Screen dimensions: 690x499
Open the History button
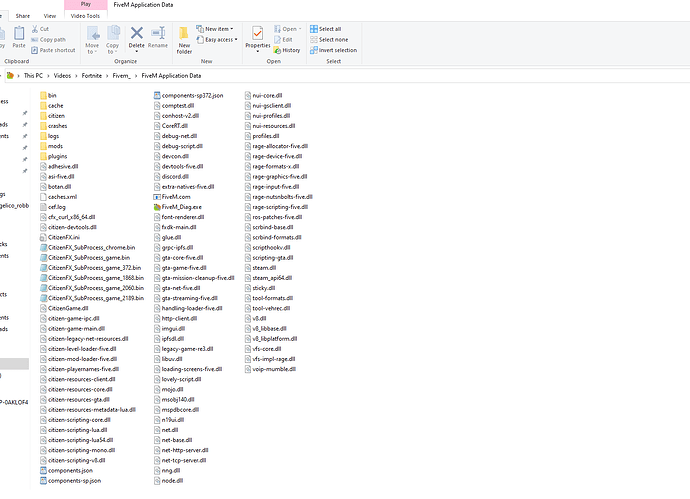click(x=287, y=50)
